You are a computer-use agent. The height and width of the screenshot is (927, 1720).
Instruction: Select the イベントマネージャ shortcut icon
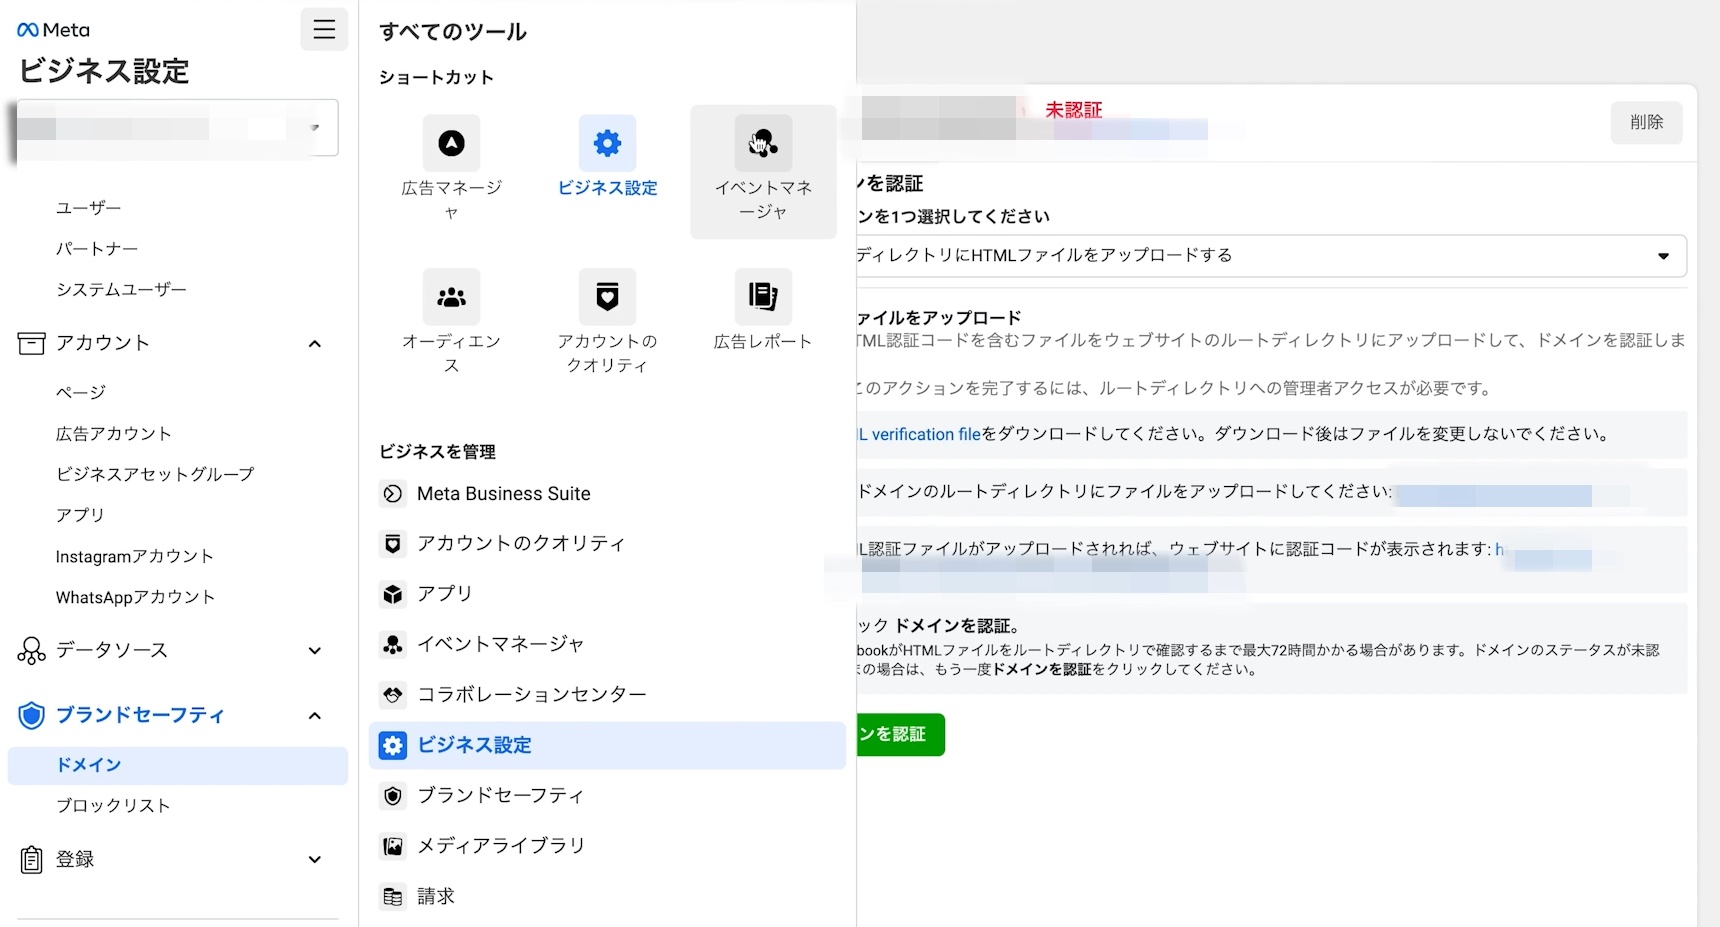[762, 144]
